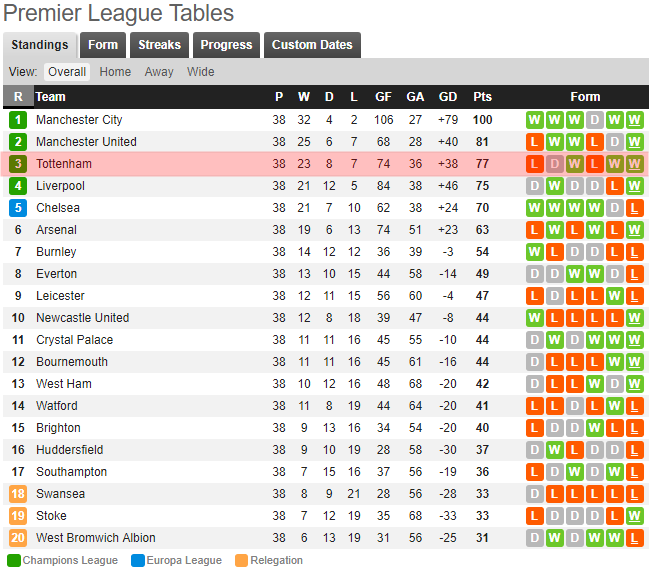649x572 pixels.
Task: Click Manchester City's most recent W form badge
Action: tap(634, 120)
